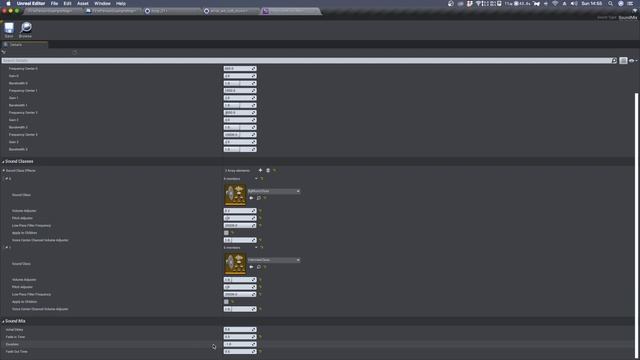
Task: Click the Bandwidth 1 slider field
Action: pyautogui.click(x=240, y=105)
